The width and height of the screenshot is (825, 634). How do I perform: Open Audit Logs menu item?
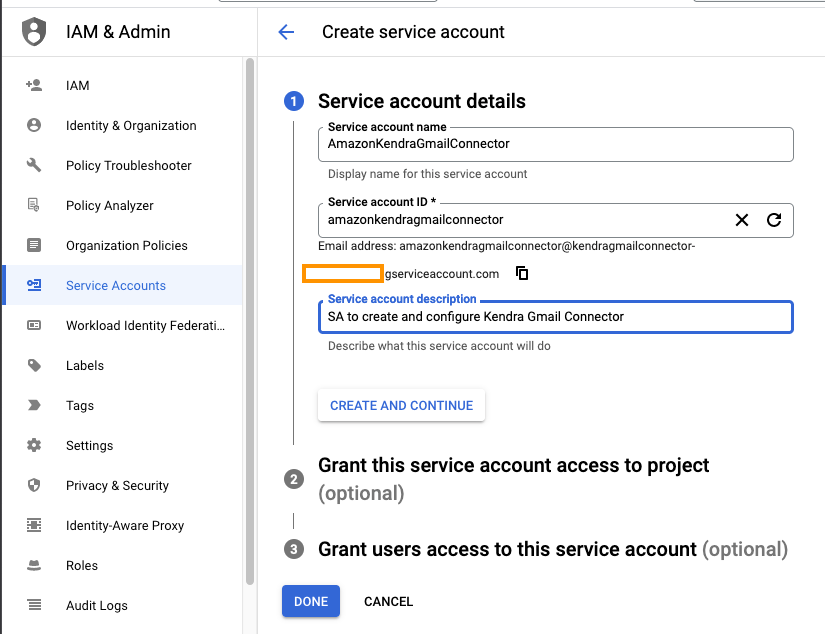pyautogui.click(x=122, y=605)
